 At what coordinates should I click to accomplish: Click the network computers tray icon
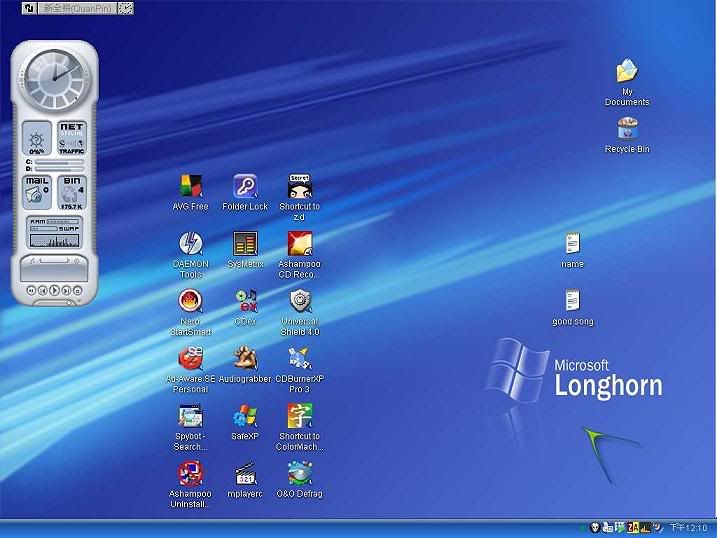(607, 527)
